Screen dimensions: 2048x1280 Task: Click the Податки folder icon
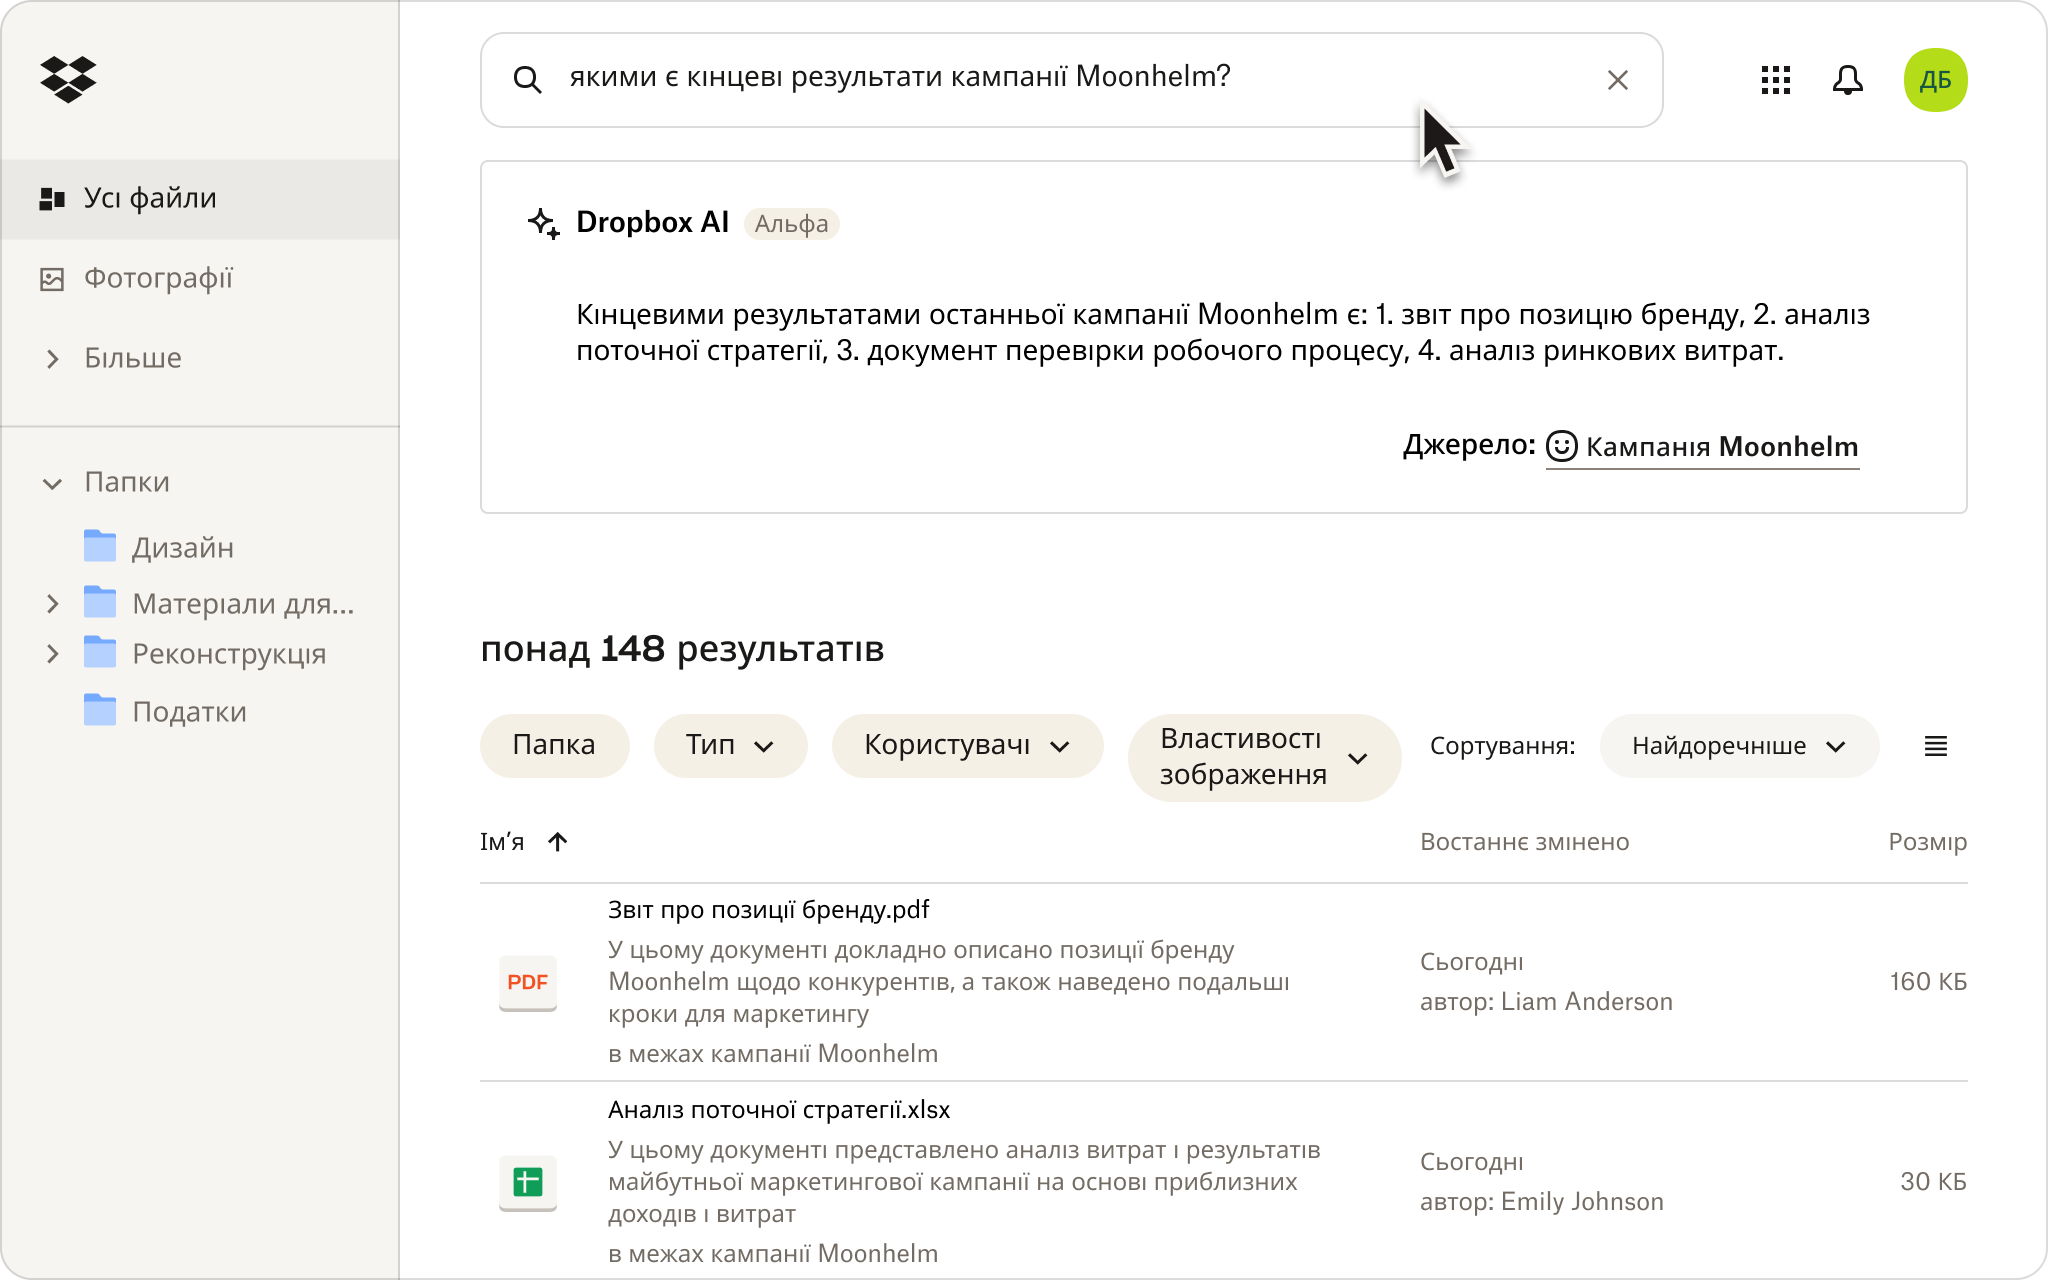100,710
